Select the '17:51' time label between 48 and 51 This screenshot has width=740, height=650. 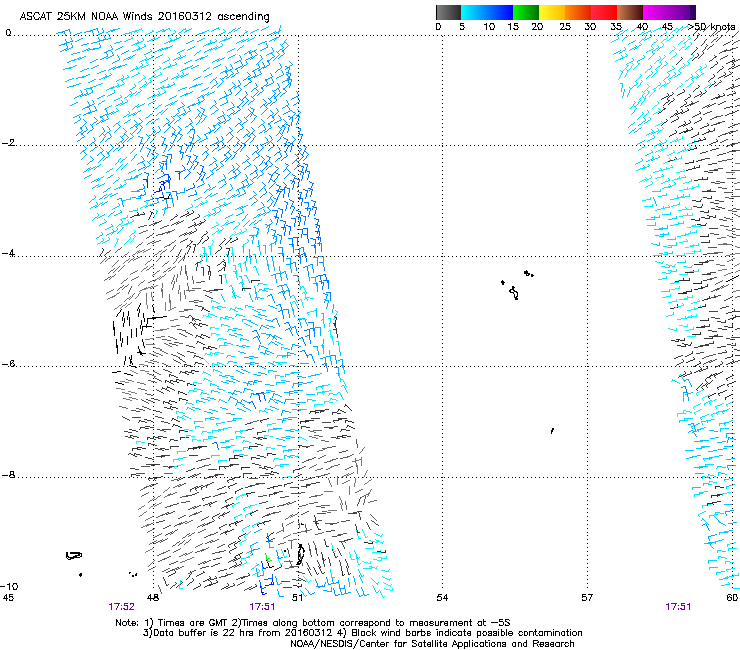pos(262,607)
